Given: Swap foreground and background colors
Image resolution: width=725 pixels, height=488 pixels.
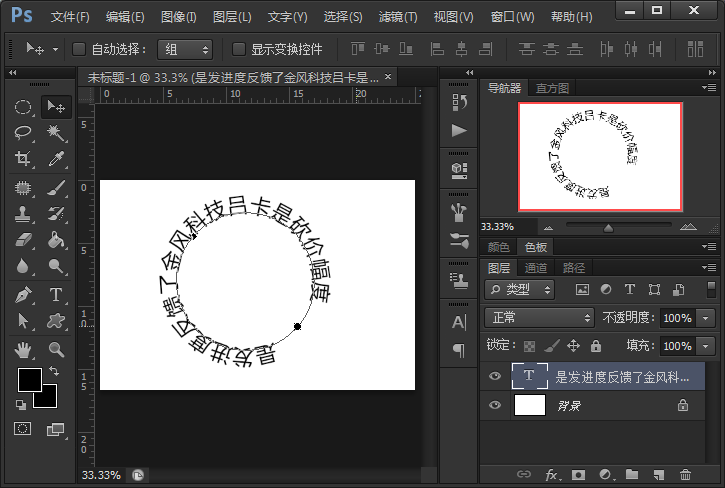Looking at the screenshot, I should tap(54, 371).
